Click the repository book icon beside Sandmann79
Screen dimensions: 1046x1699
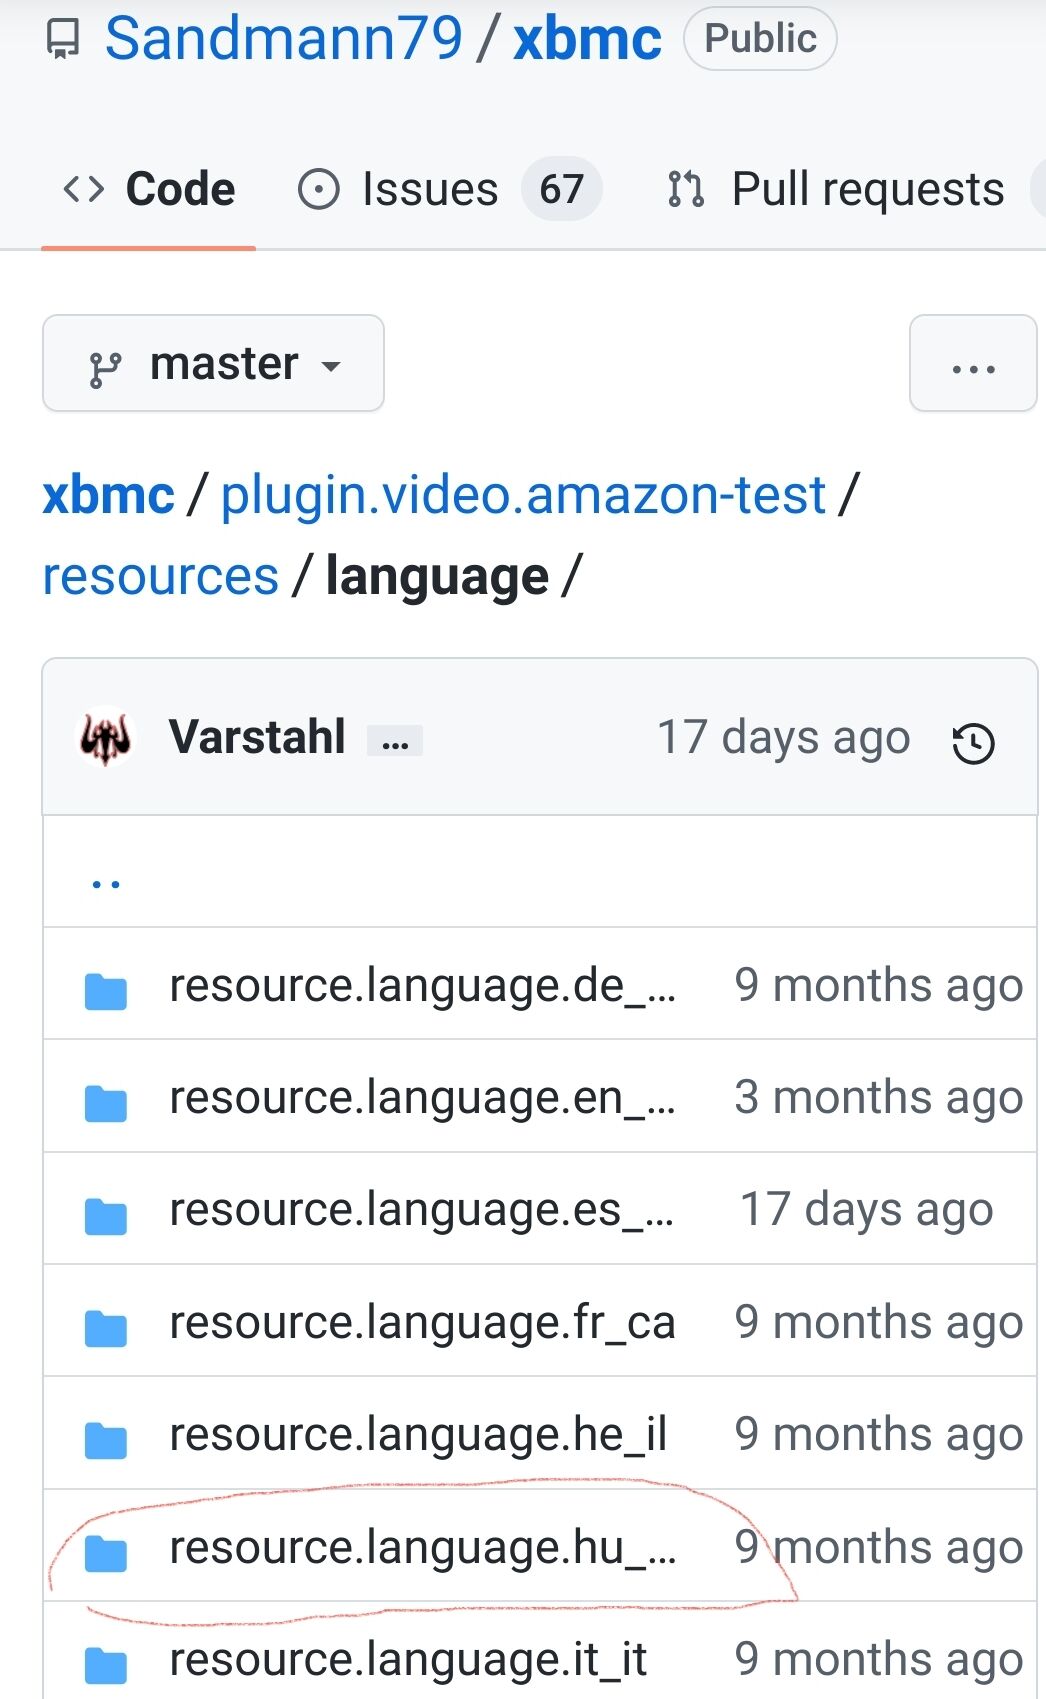point(62,39)
